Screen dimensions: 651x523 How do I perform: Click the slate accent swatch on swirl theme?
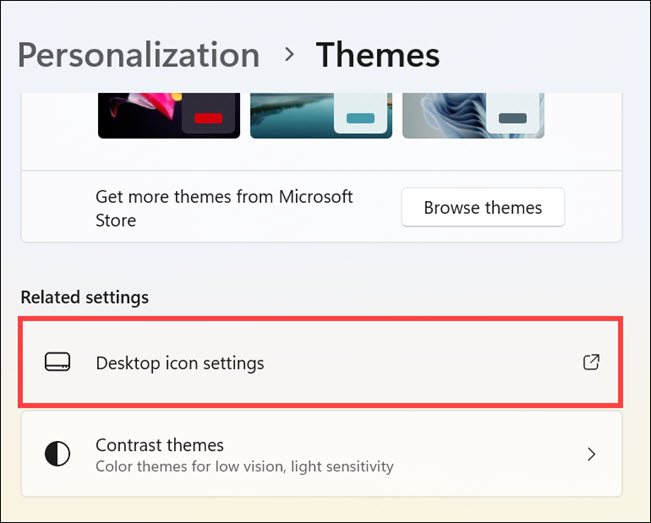(x=512, y=118)
